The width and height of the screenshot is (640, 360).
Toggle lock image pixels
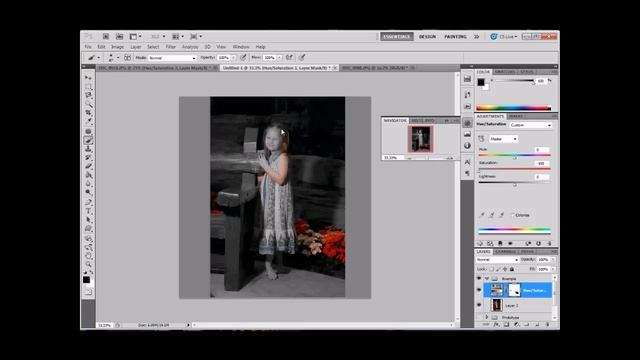tap(498, 269)
